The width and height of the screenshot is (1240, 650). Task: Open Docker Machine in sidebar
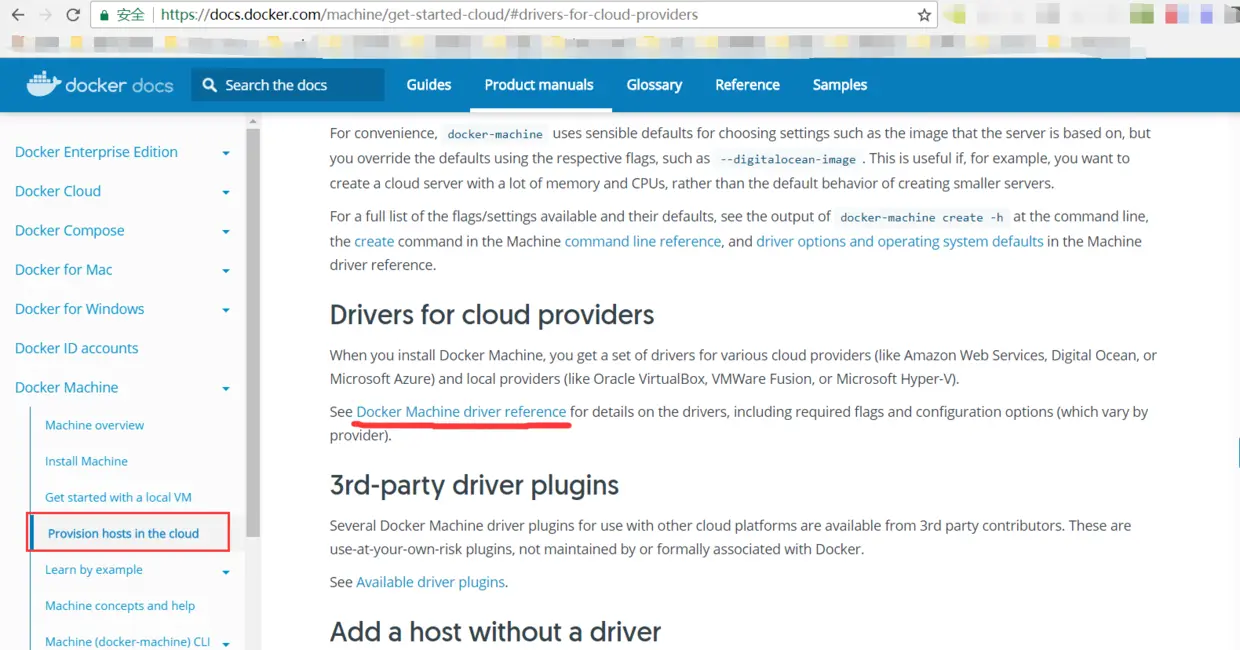point(66,387)
